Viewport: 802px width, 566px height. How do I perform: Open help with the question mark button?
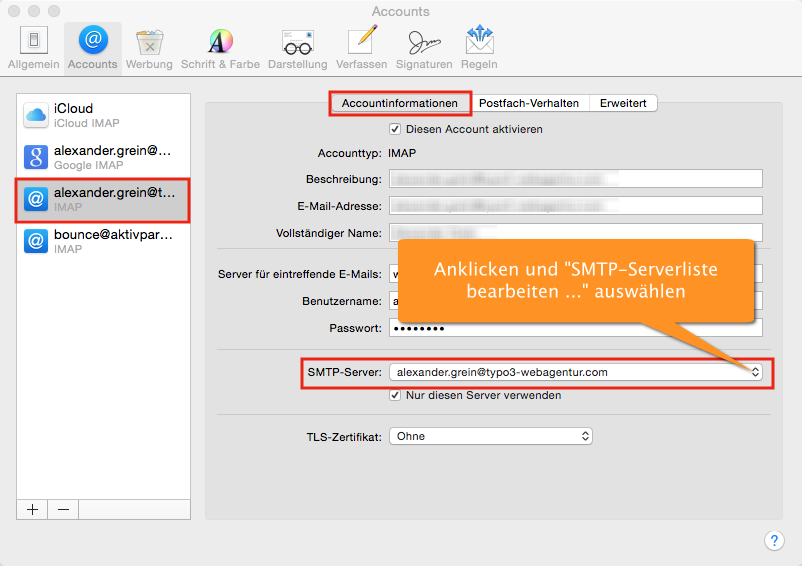tap(774, 540)
